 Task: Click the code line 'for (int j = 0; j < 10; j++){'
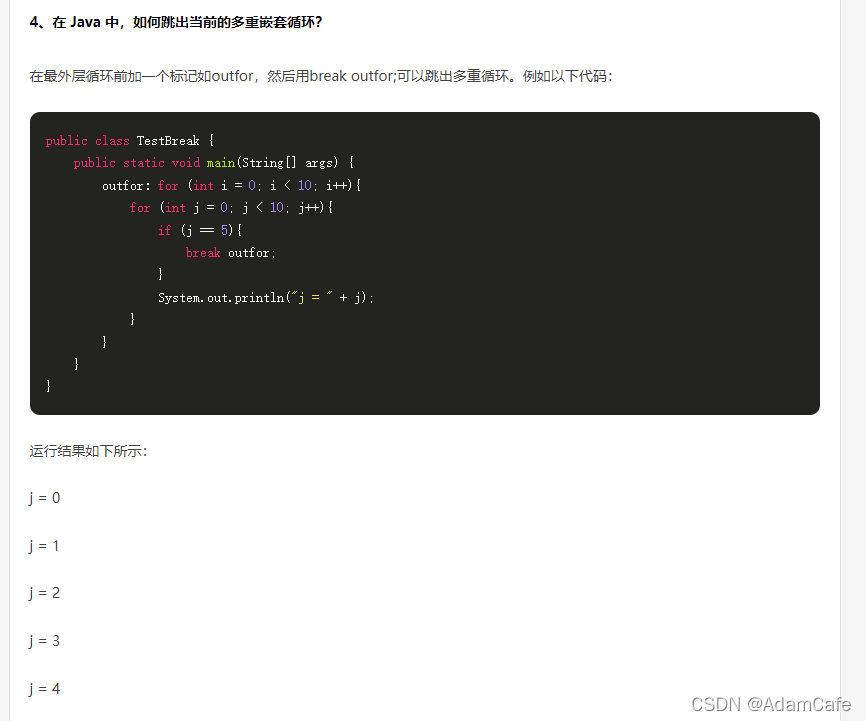point(231,208)
